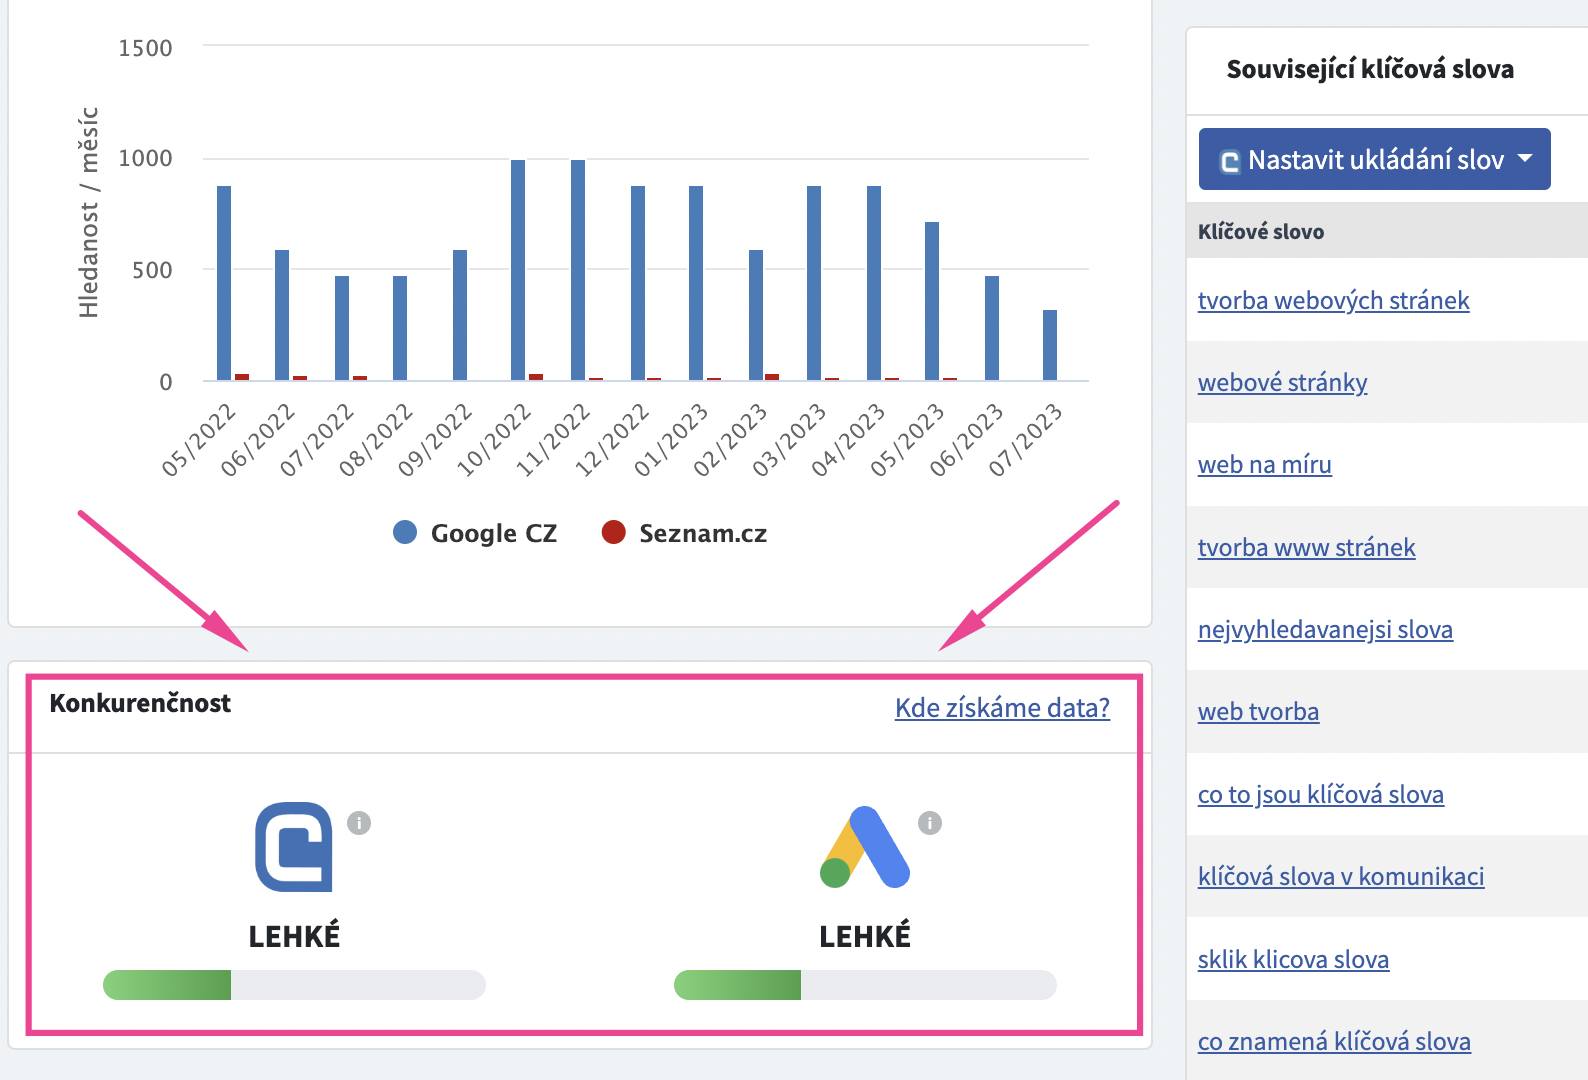Click the Konkurenčnost heading

140,703
